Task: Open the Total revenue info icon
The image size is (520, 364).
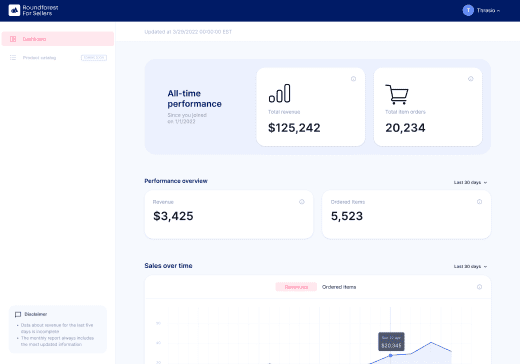Action: 353,79
